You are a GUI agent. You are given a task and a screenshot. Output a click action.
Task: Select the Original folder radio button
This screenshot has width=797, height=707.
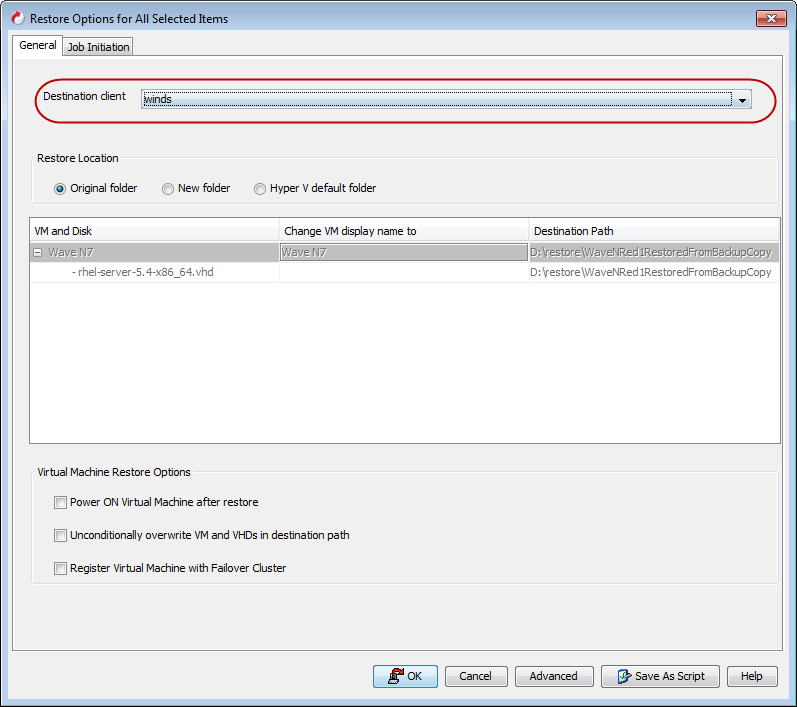pos(60,189)
